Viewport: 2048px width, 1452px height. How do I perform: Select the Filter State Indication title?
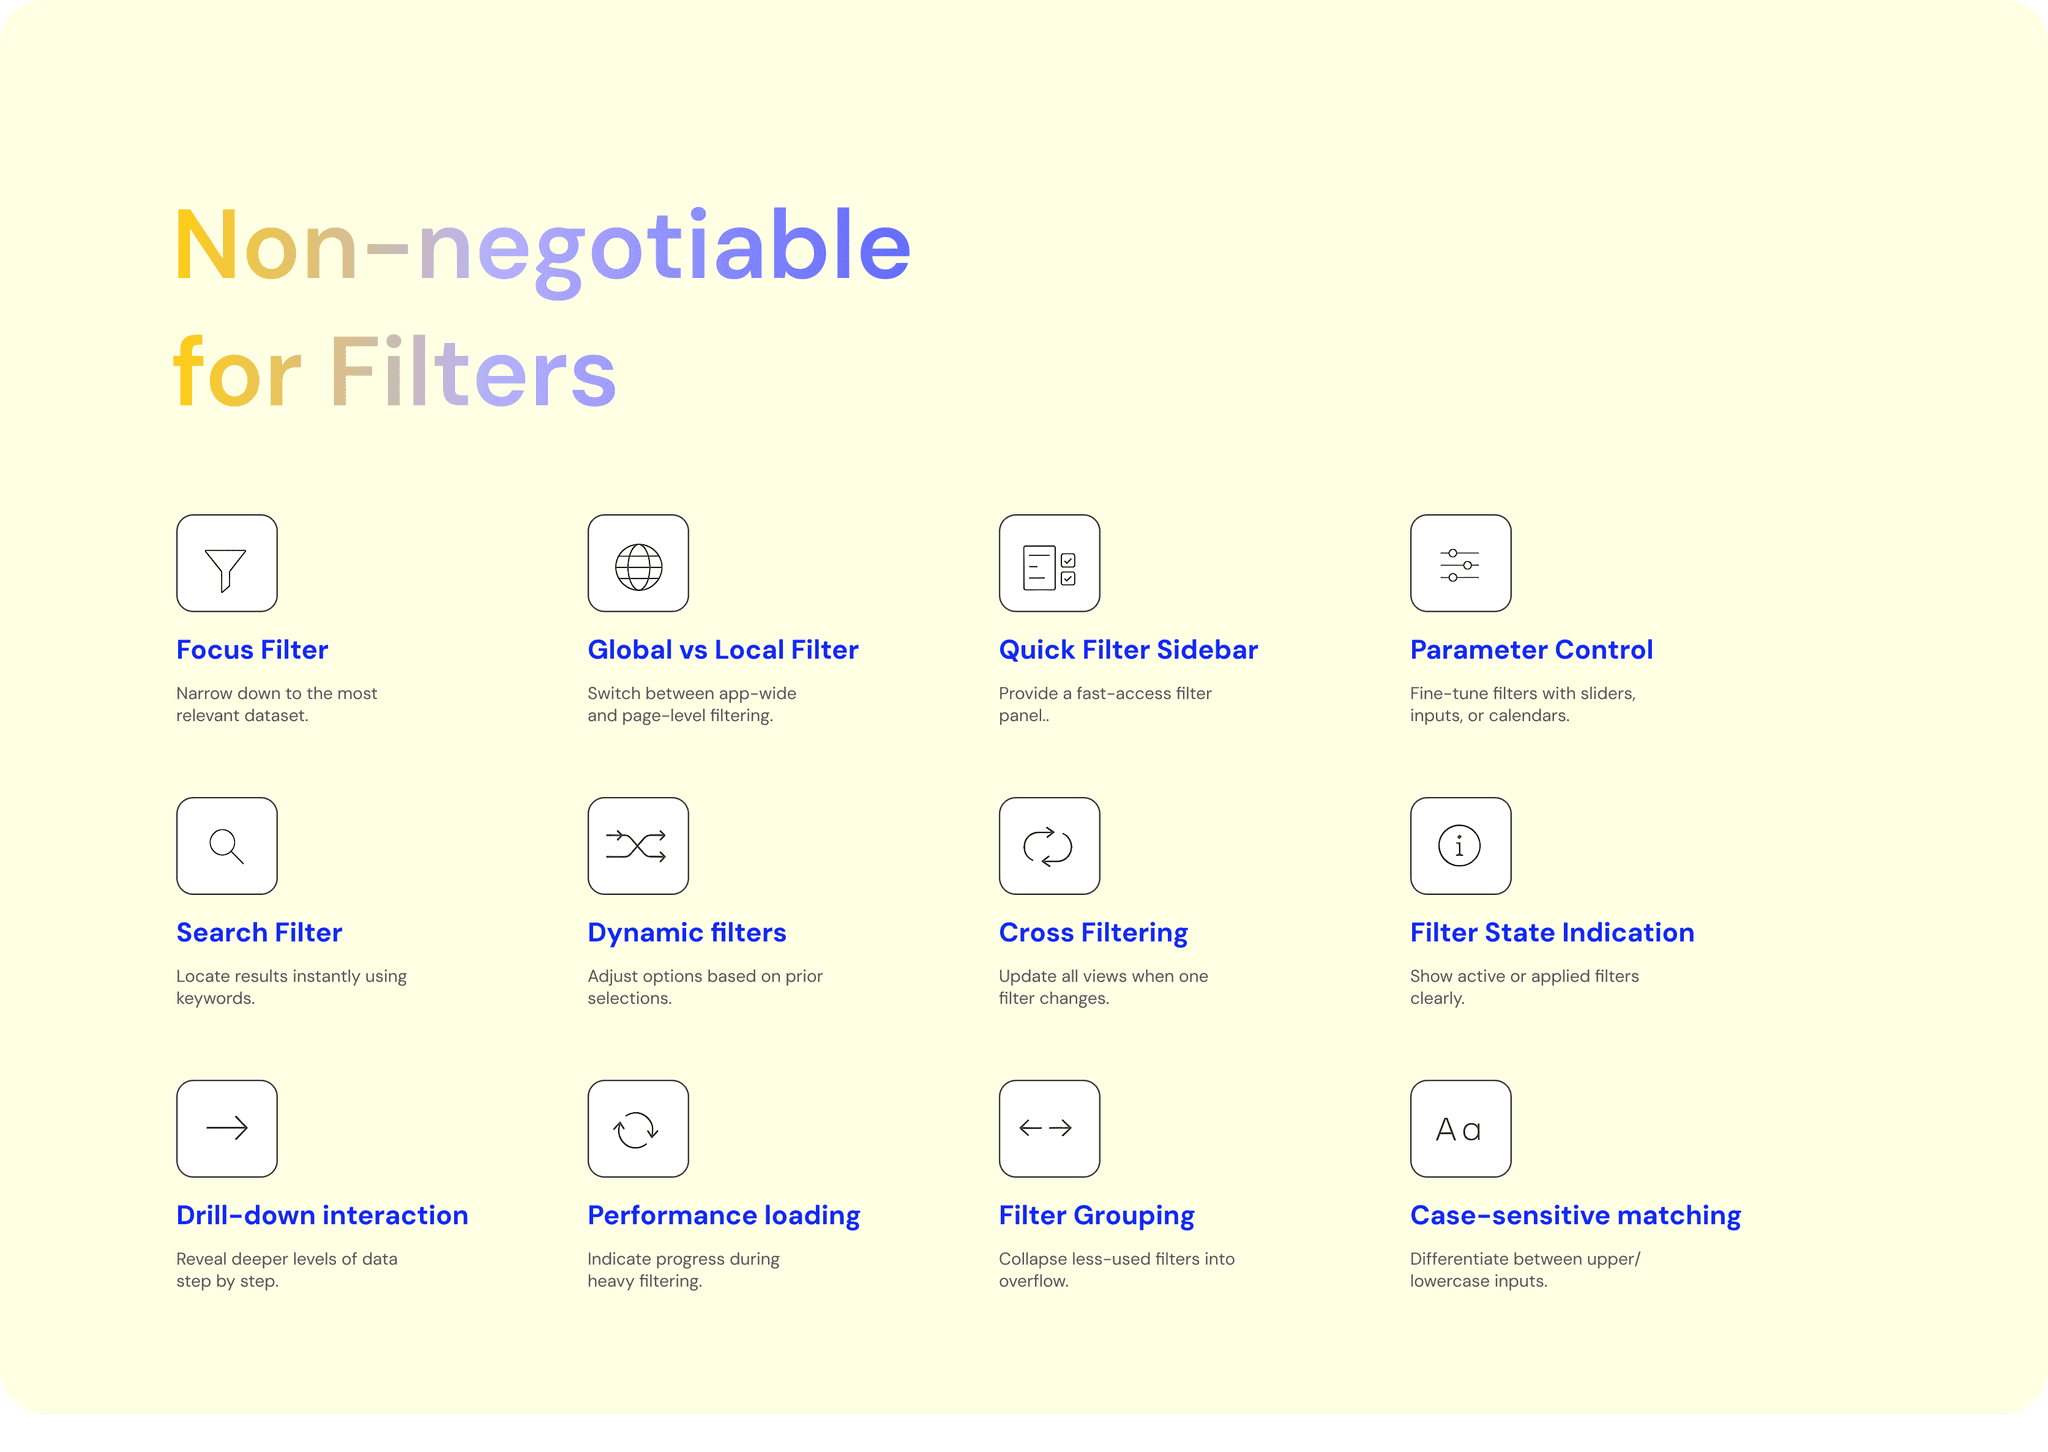(x=1552, y=933)
